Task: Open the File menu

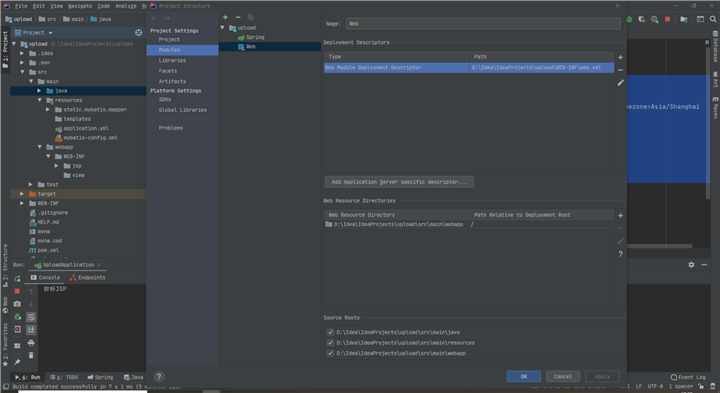Action: point(21,6)
